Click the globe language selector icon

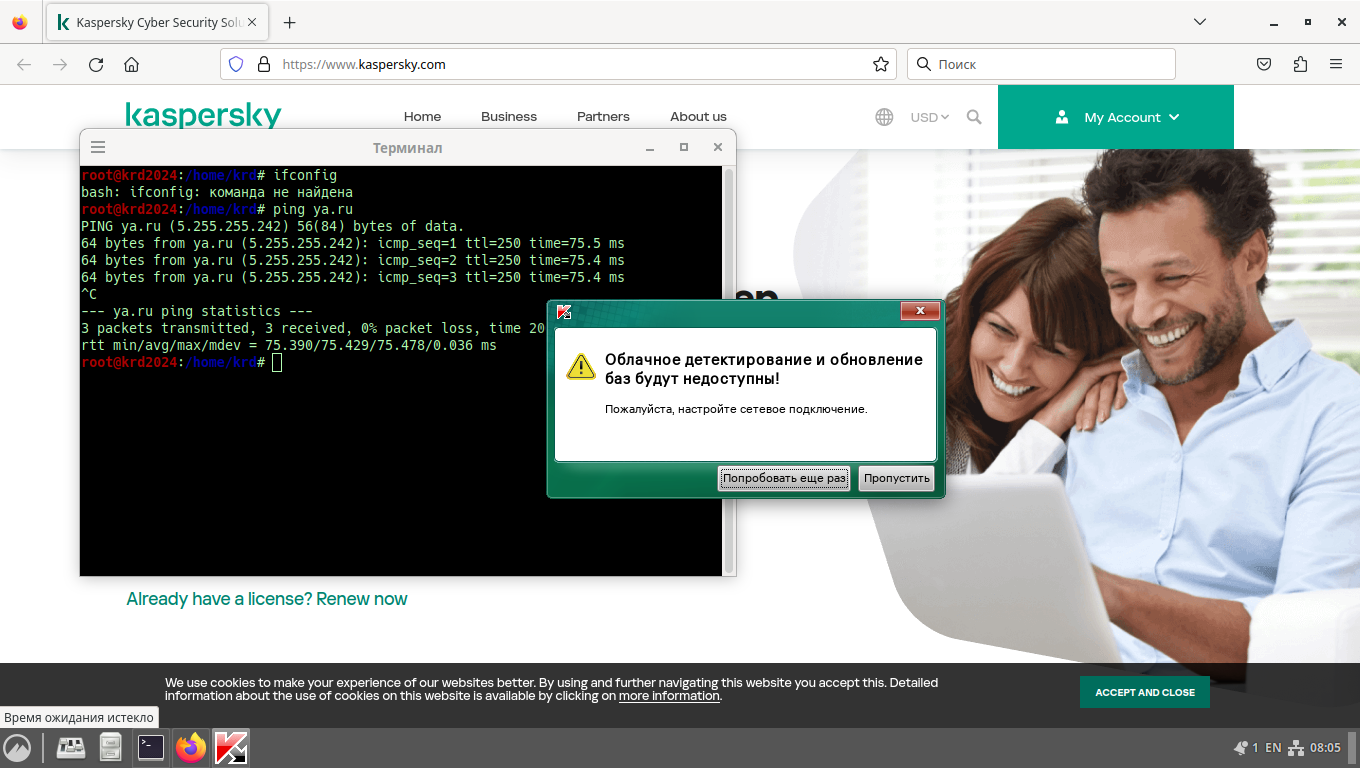coord(884,117)
